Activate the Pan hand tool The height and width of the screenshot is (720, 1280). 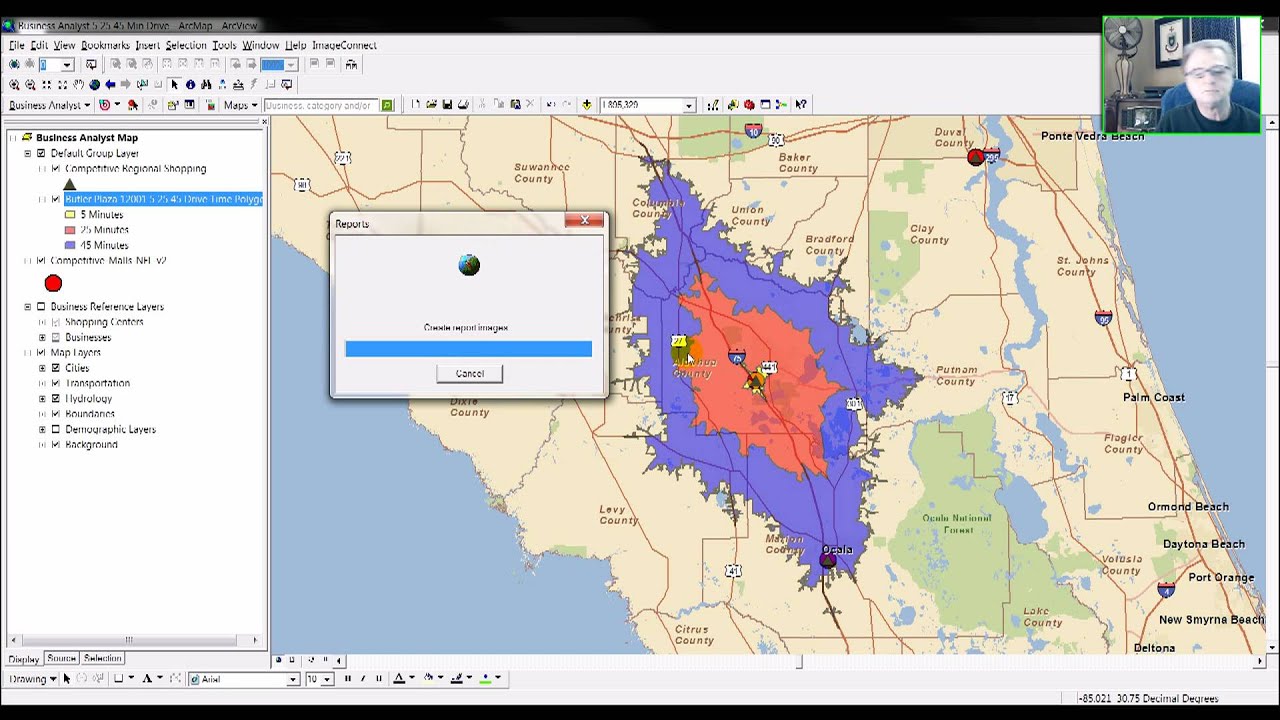pos(78,85)
